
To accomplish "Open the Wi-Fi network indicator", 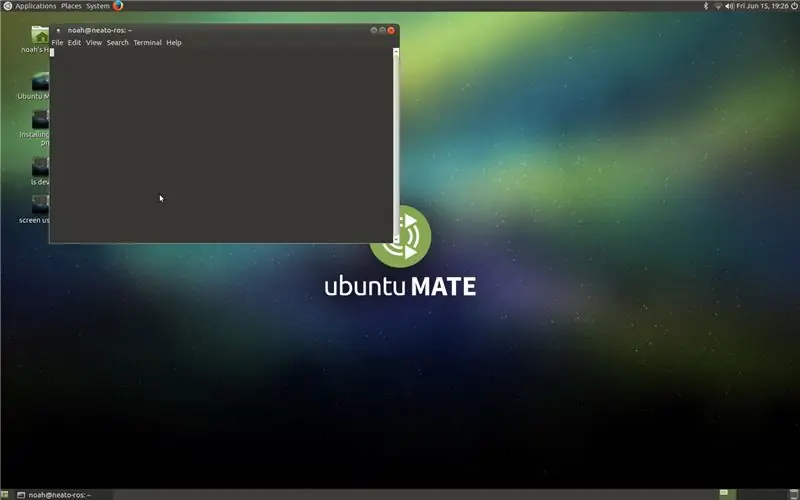I will (x=718, y=6).
